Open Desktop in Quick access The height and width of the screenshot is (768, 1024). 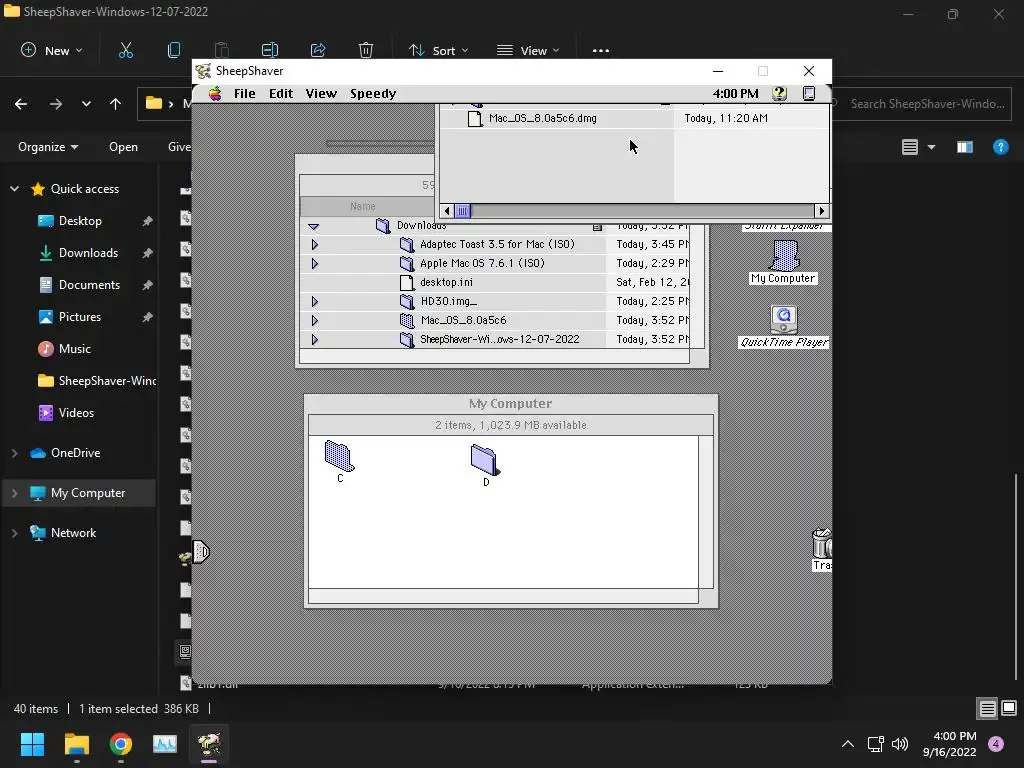tap(80, 221)
